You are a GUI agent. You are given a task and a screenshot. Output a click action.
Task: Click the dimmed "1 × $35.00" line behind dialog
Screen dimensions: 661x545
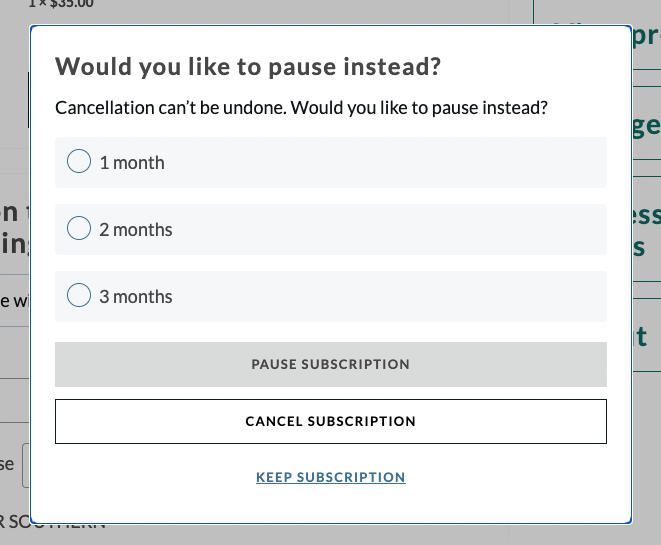(x=60, y=5)
